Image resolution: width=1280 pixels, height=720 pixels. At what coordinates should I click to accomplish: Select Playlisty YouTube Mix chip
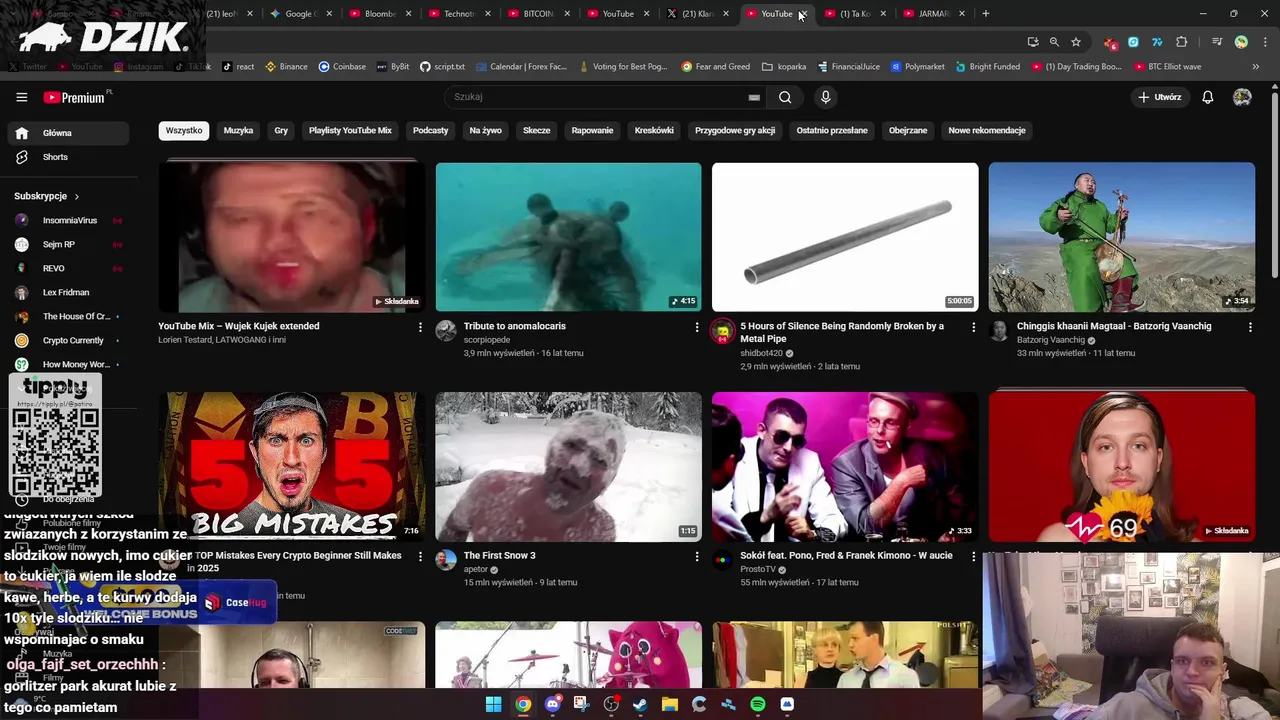(x=350, y=130)
